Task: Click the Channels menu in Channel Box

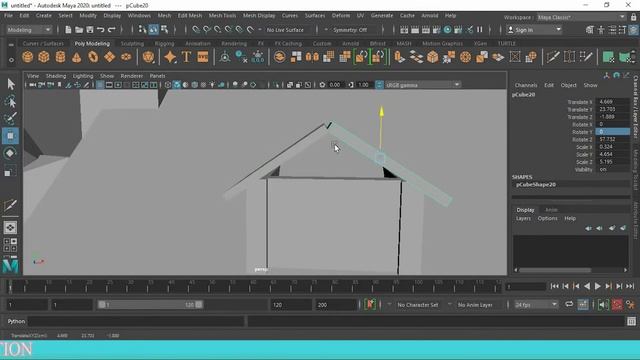Action: point(526,85)
